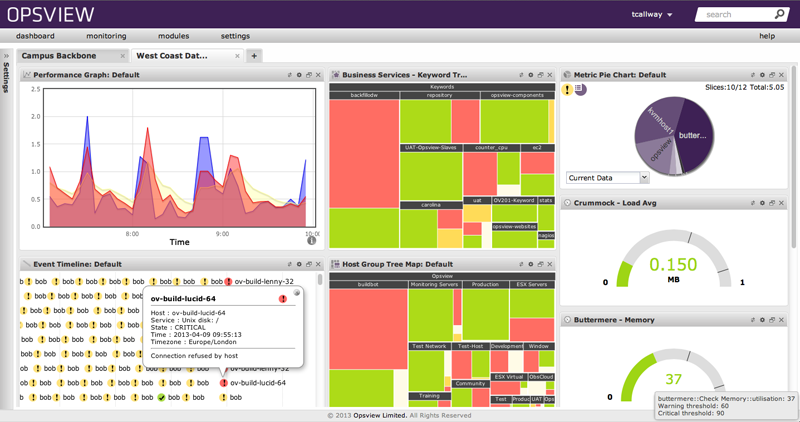Select the repository keyword header

[439, 95]
